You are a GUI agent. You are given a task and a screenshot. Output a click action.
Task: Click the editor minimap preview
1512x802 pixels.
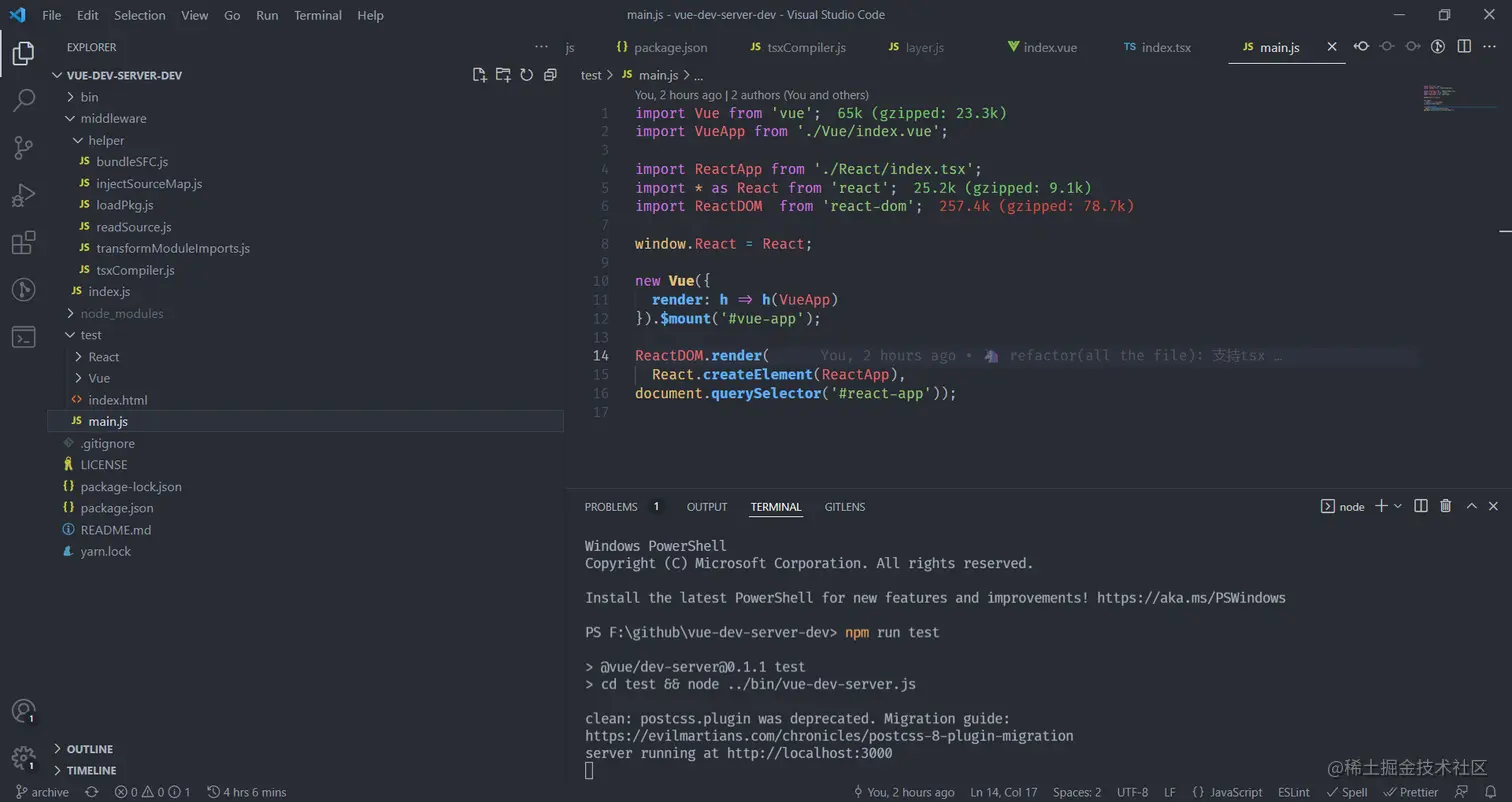[x=1458, y=98]
